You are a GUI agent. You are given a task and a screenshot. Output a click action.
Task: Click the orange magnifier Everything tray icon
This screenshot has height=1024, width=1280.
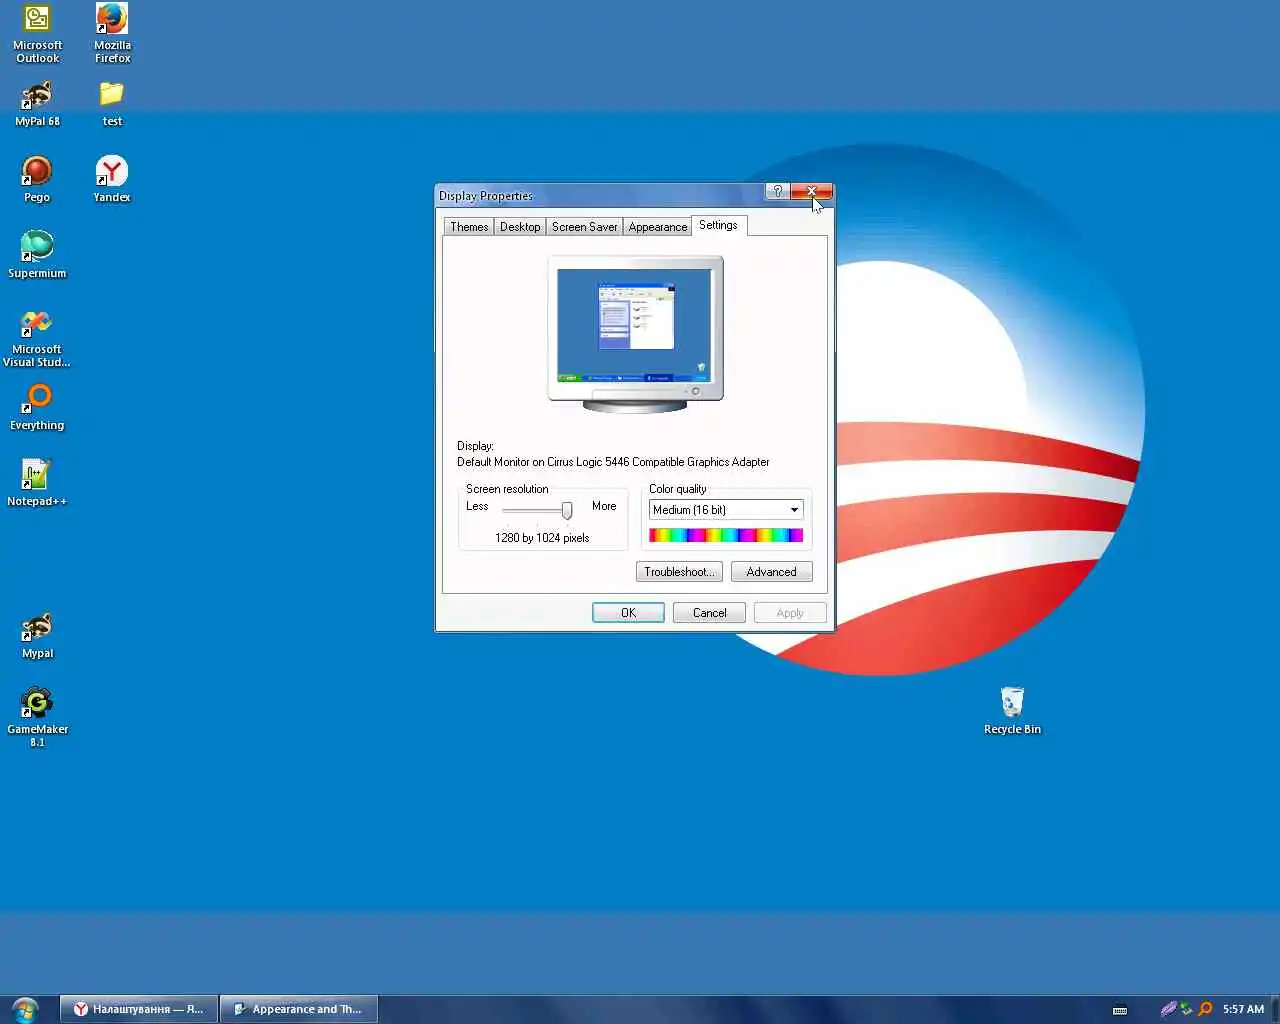click(1205, 1009)
